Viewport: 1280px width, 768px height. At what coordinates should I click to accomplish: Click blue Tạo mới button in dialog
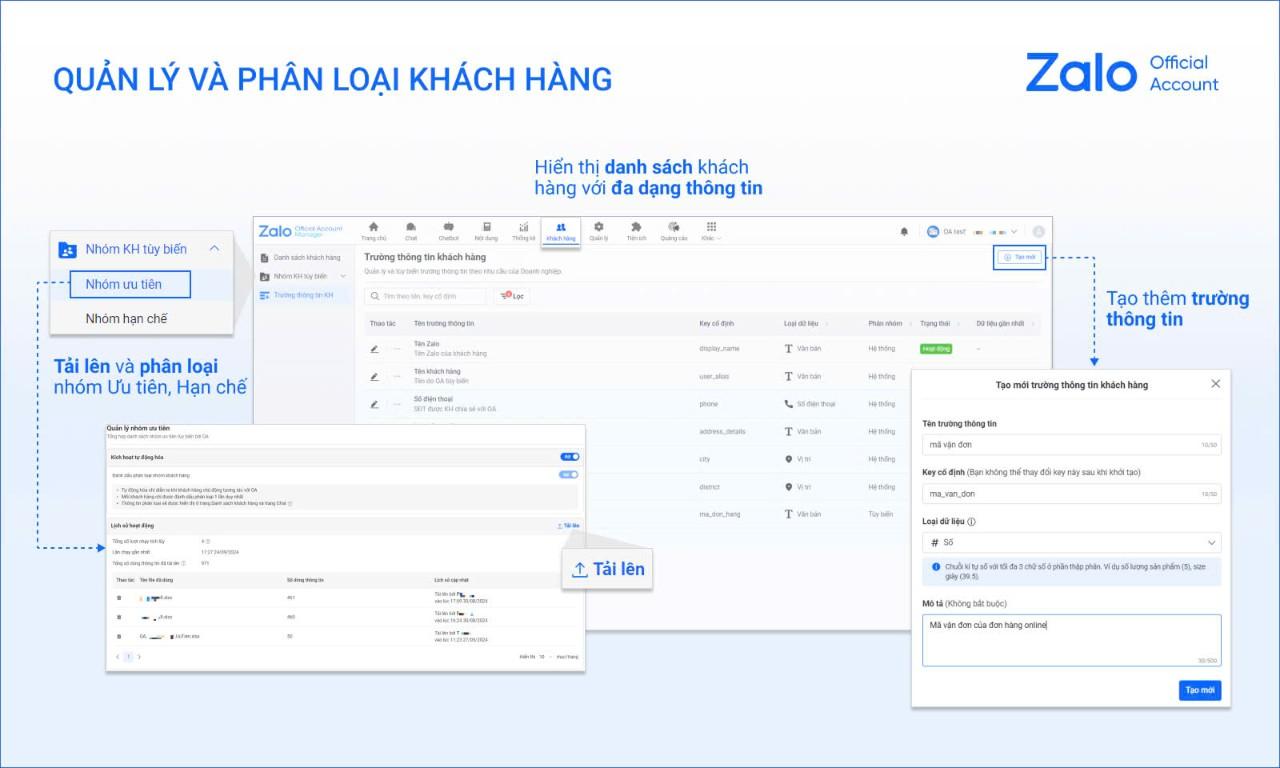pyautogui.click(x=1200, y=690)
